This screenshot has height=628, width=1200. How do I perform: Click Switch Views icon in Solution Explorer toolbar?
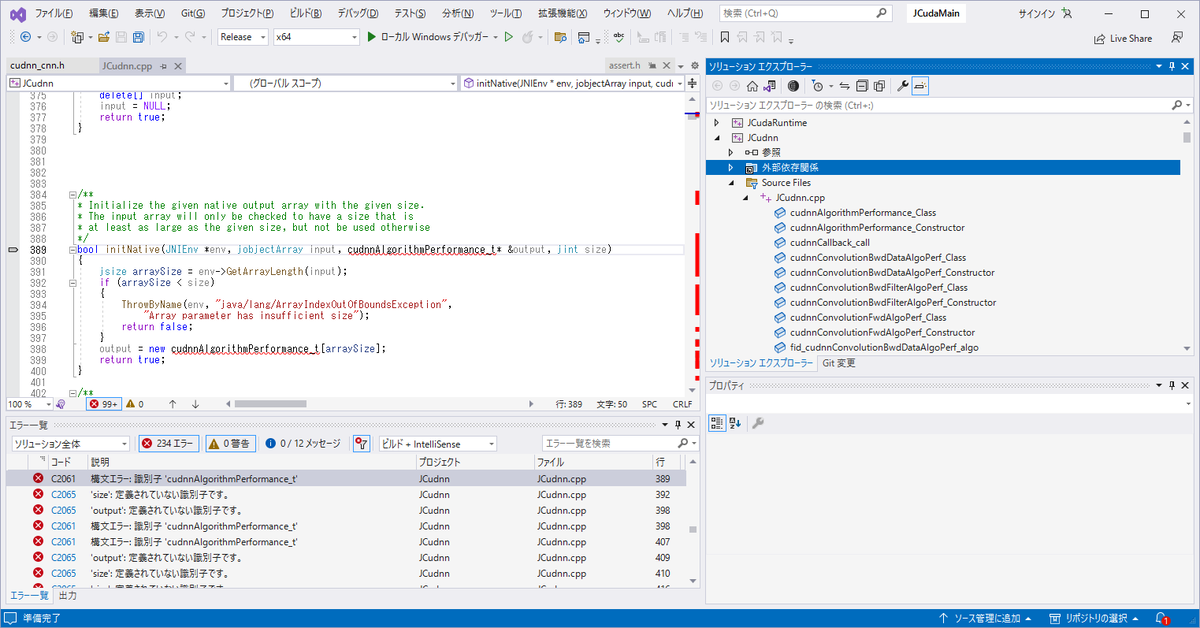(769, 86)
